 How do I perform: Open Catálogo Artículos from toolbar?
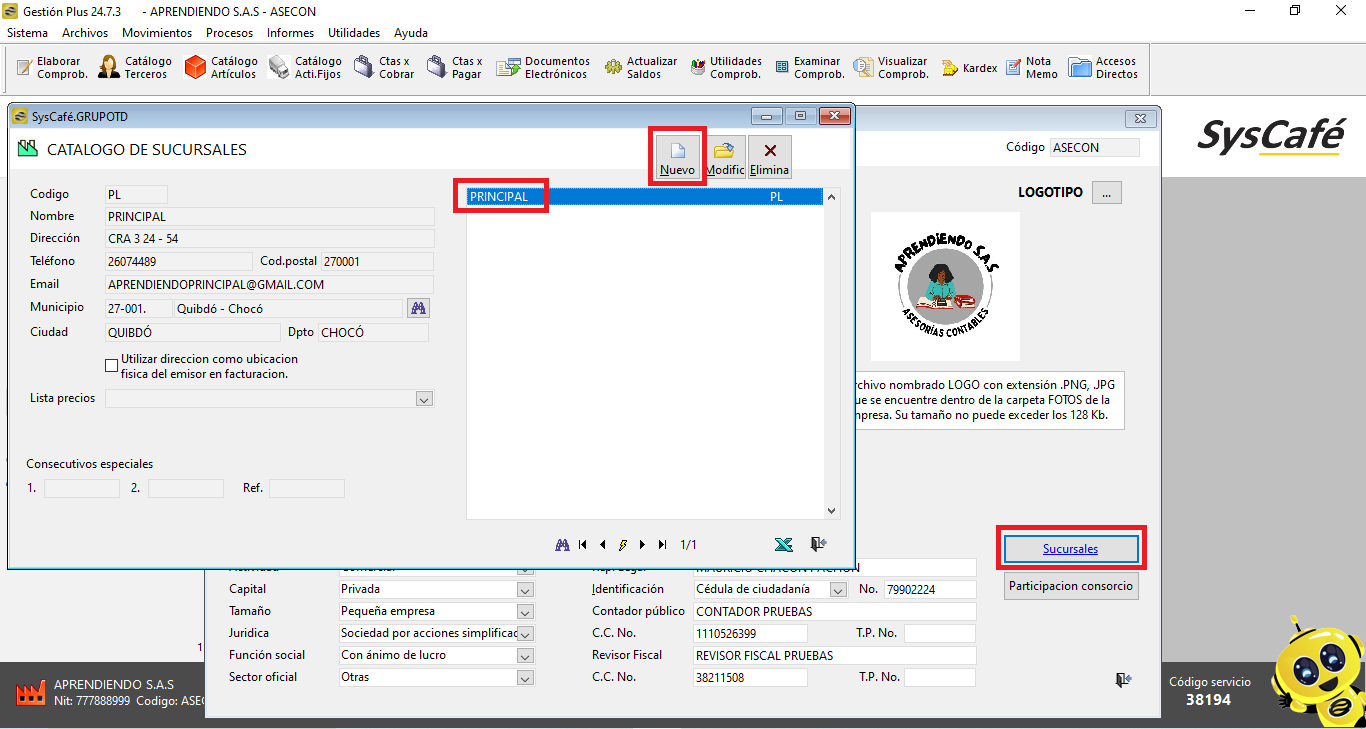pyautogui.click(x=222, y=68)
